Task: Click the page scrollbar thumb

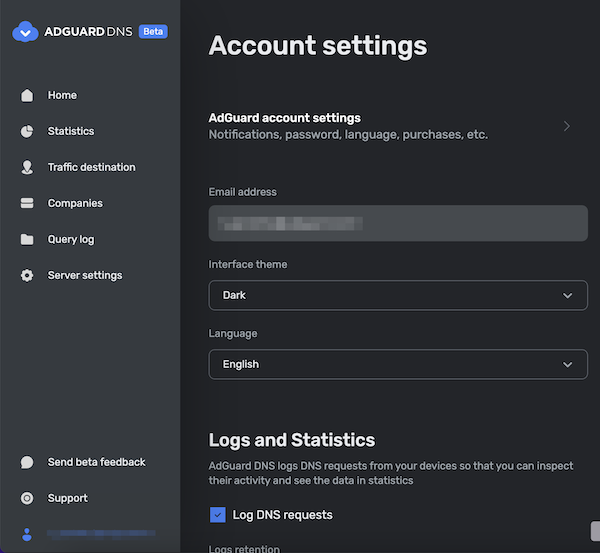Action: pos(595,531)
